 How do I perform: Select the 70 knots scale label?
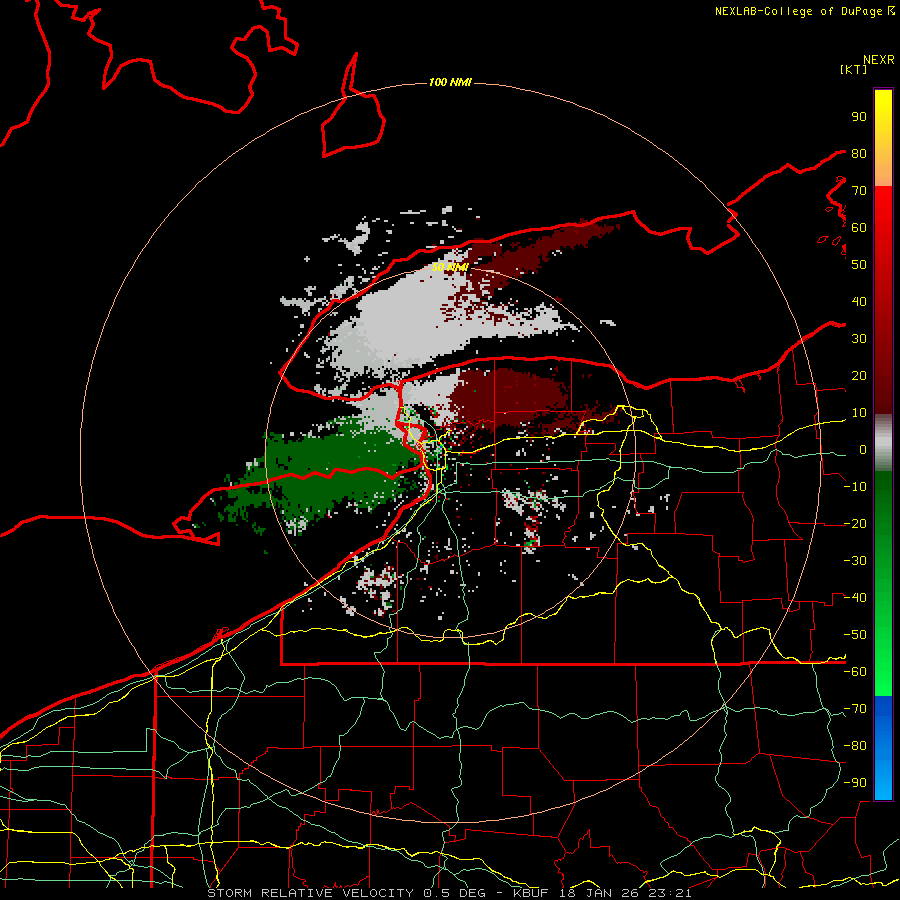coord(859,191)
